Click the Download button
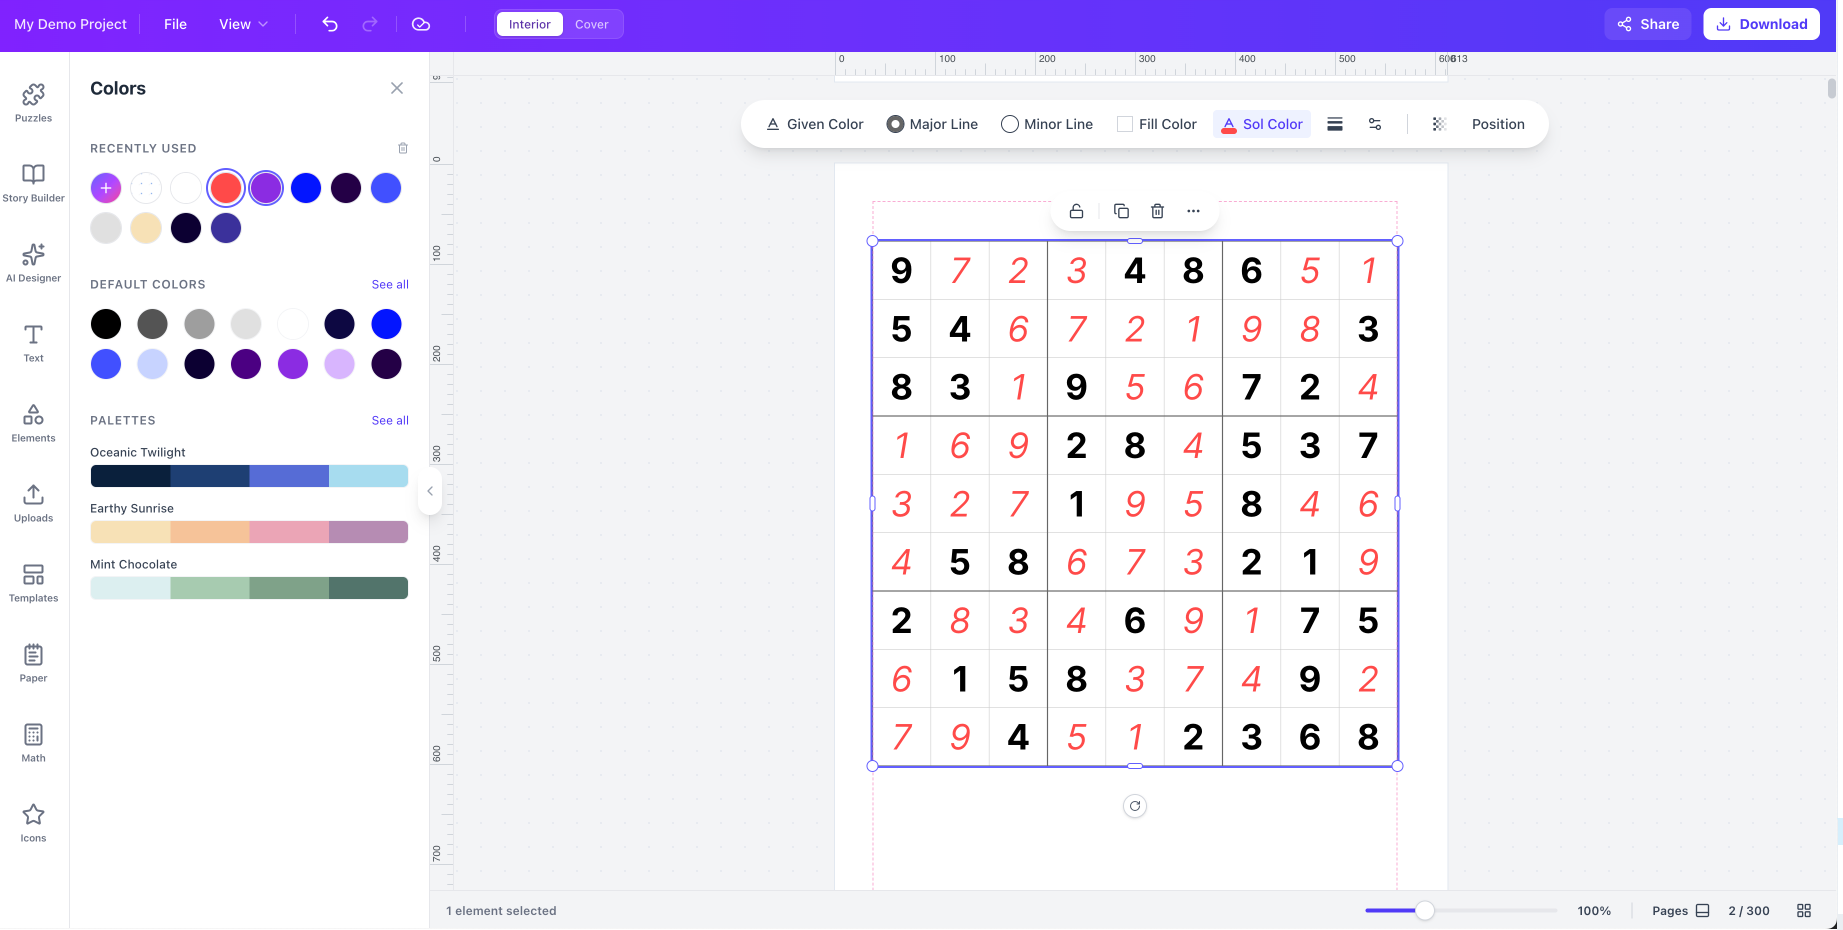Viewport: 1843px width, 930px height. pos(1761,23)
